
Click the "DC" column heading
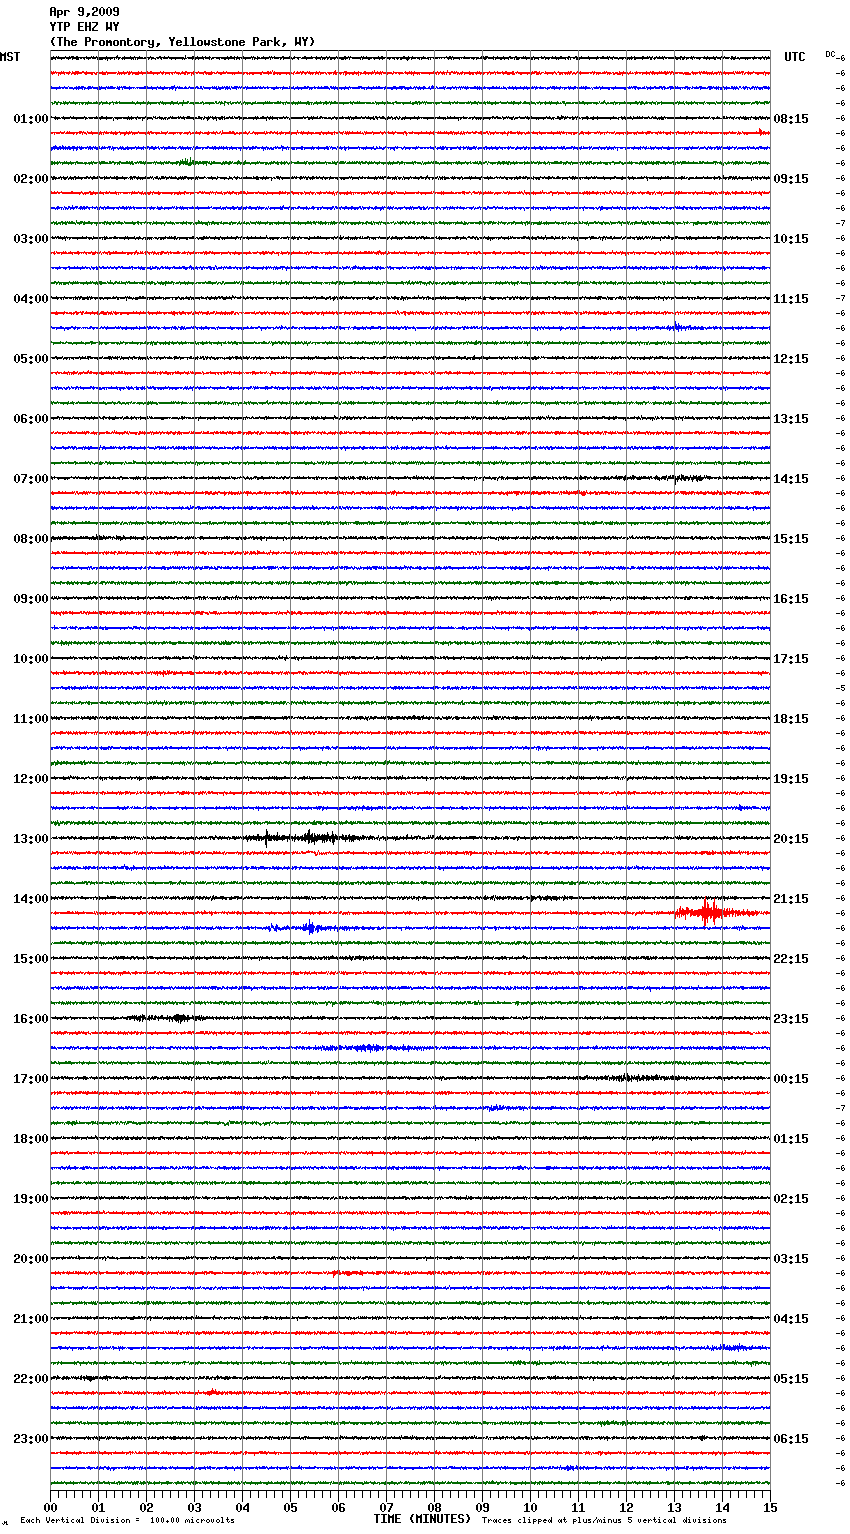pyautogui.click(x=830, y=54)
